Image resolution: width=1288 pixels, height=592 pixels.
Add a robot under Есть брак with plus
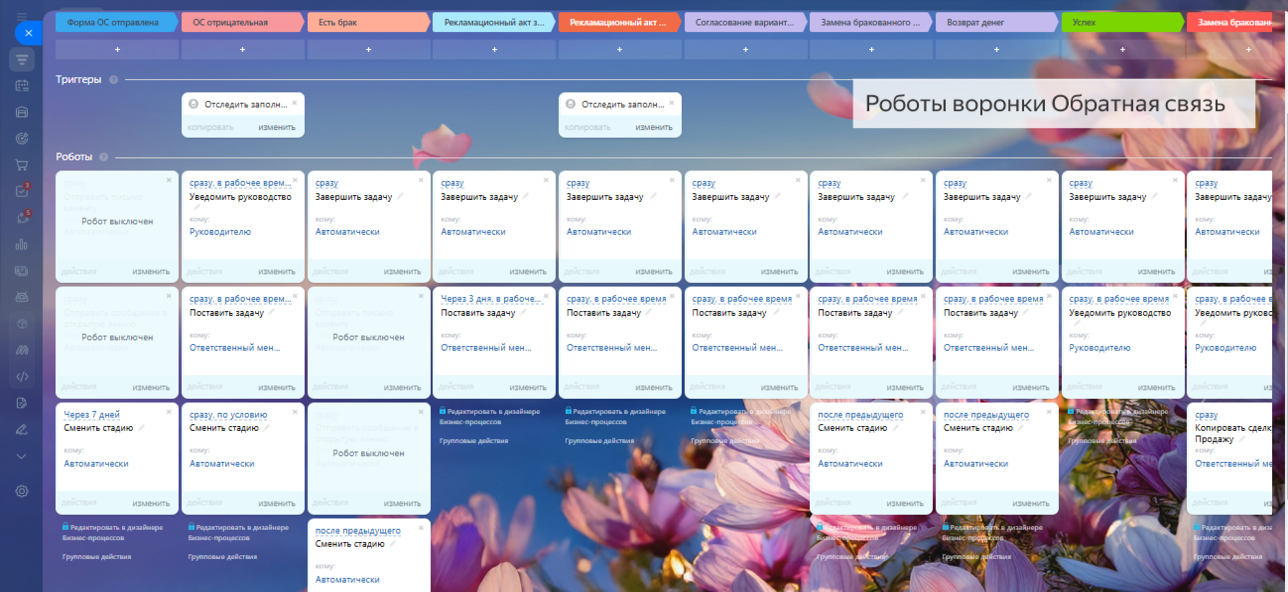368,49
